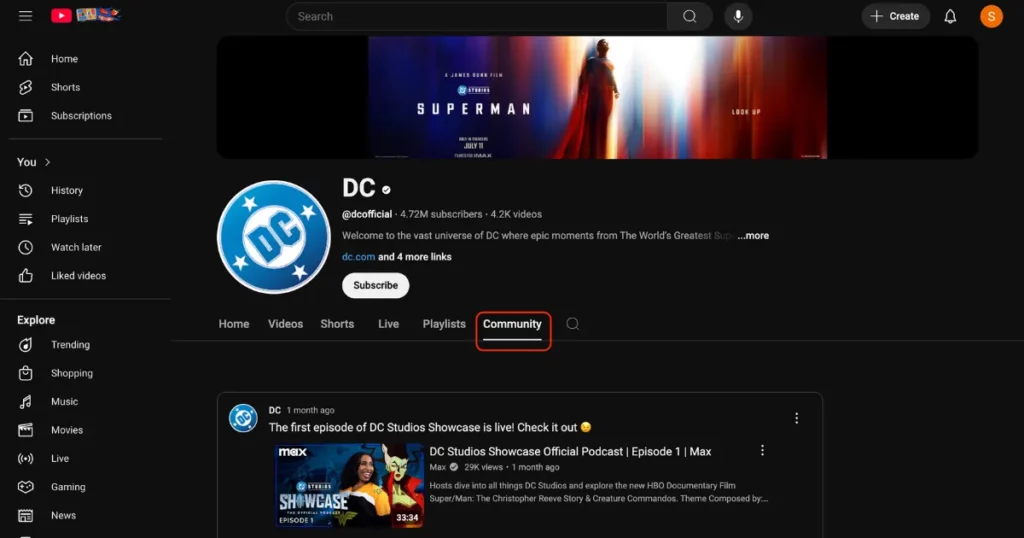Switch to the channel Live tab
Image resolution: width=1024 pixels, height=538 pixels.
pos(389,324)
